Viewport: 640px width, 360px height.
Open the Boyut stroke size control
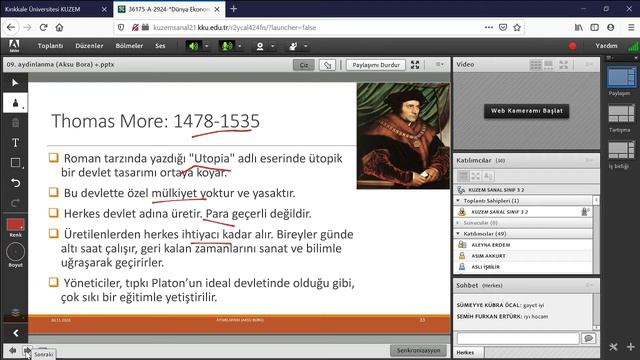16,252
